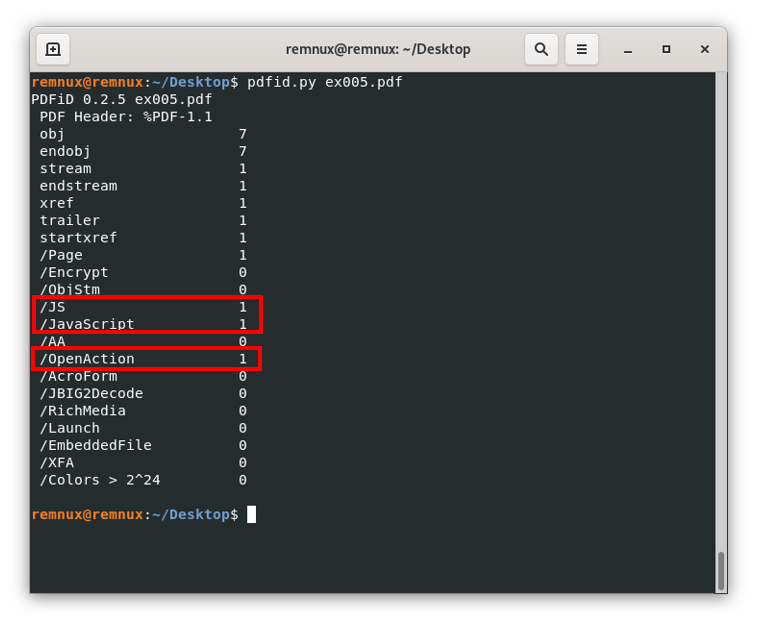This screenshot has width=764, height=624.
Task: Click the terminal scrollbar thumb
Action: point(720,570)
